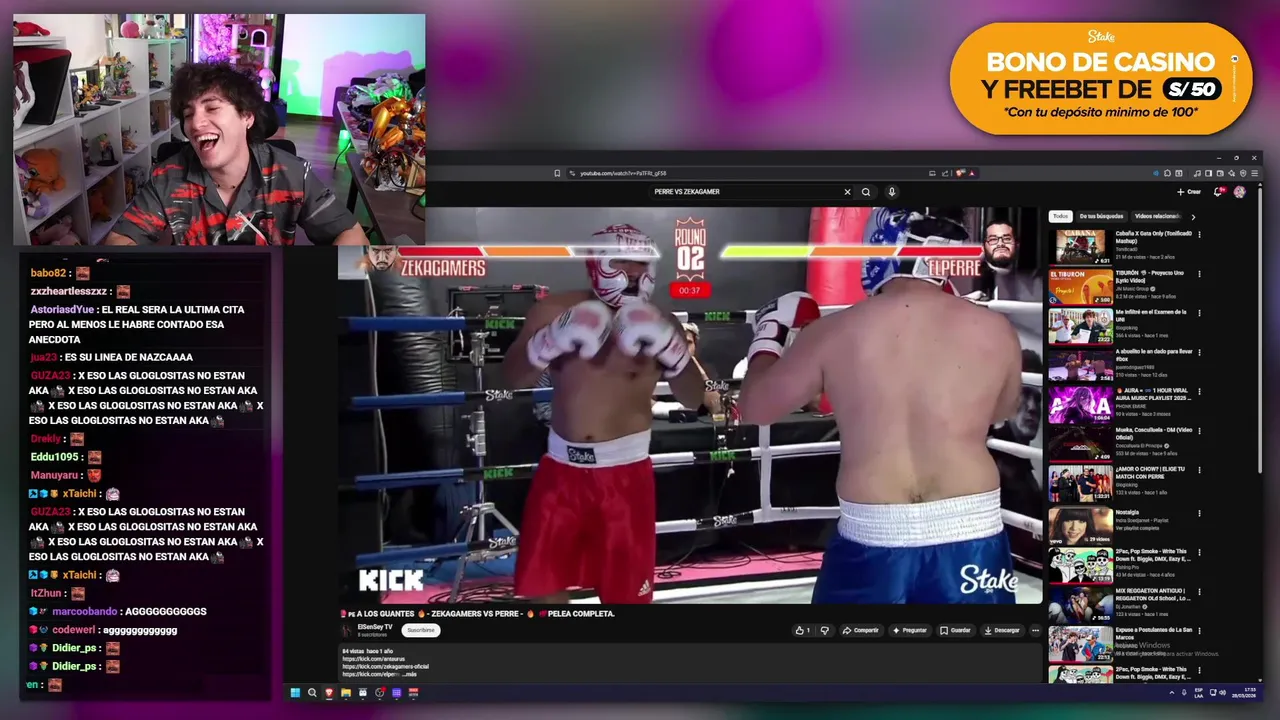Viewport: 1280px width, 720px height.
Task: Click the browser address bar URL
Action: click(623, 173)
